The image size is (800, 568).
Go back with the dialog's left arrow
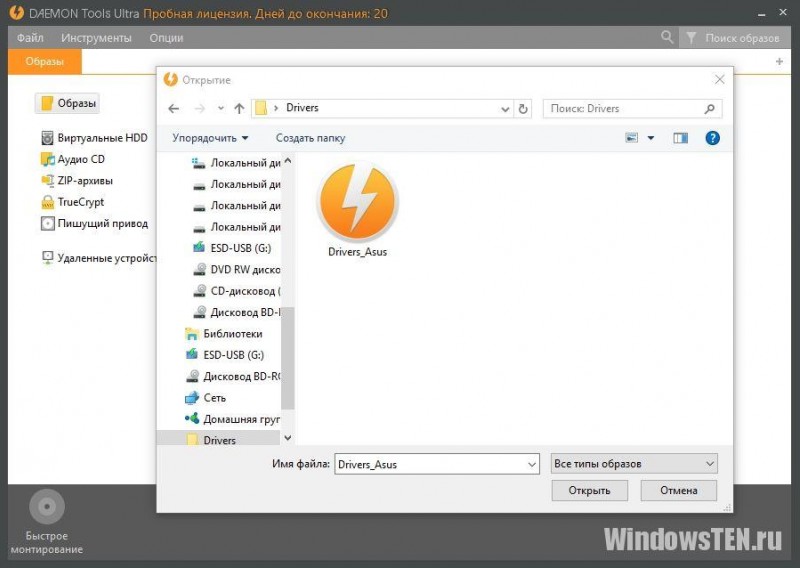173,109
